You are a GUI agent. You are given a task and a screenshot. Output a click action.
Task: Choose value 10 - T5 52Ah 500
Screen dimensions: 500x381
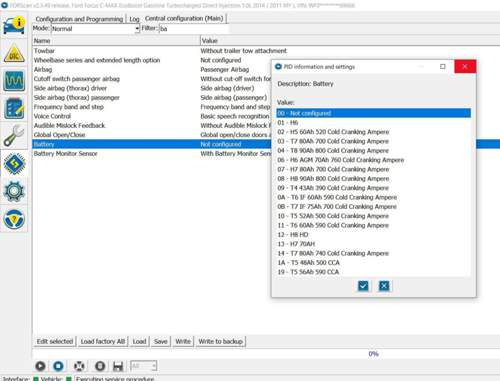[x=373, y=216]
